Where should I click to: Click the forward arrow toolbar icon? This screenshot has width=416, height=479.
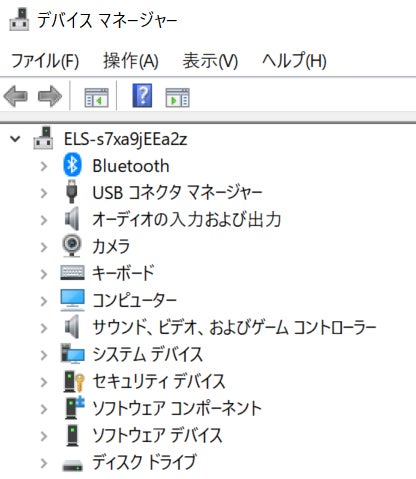click(x=50, y=96)
